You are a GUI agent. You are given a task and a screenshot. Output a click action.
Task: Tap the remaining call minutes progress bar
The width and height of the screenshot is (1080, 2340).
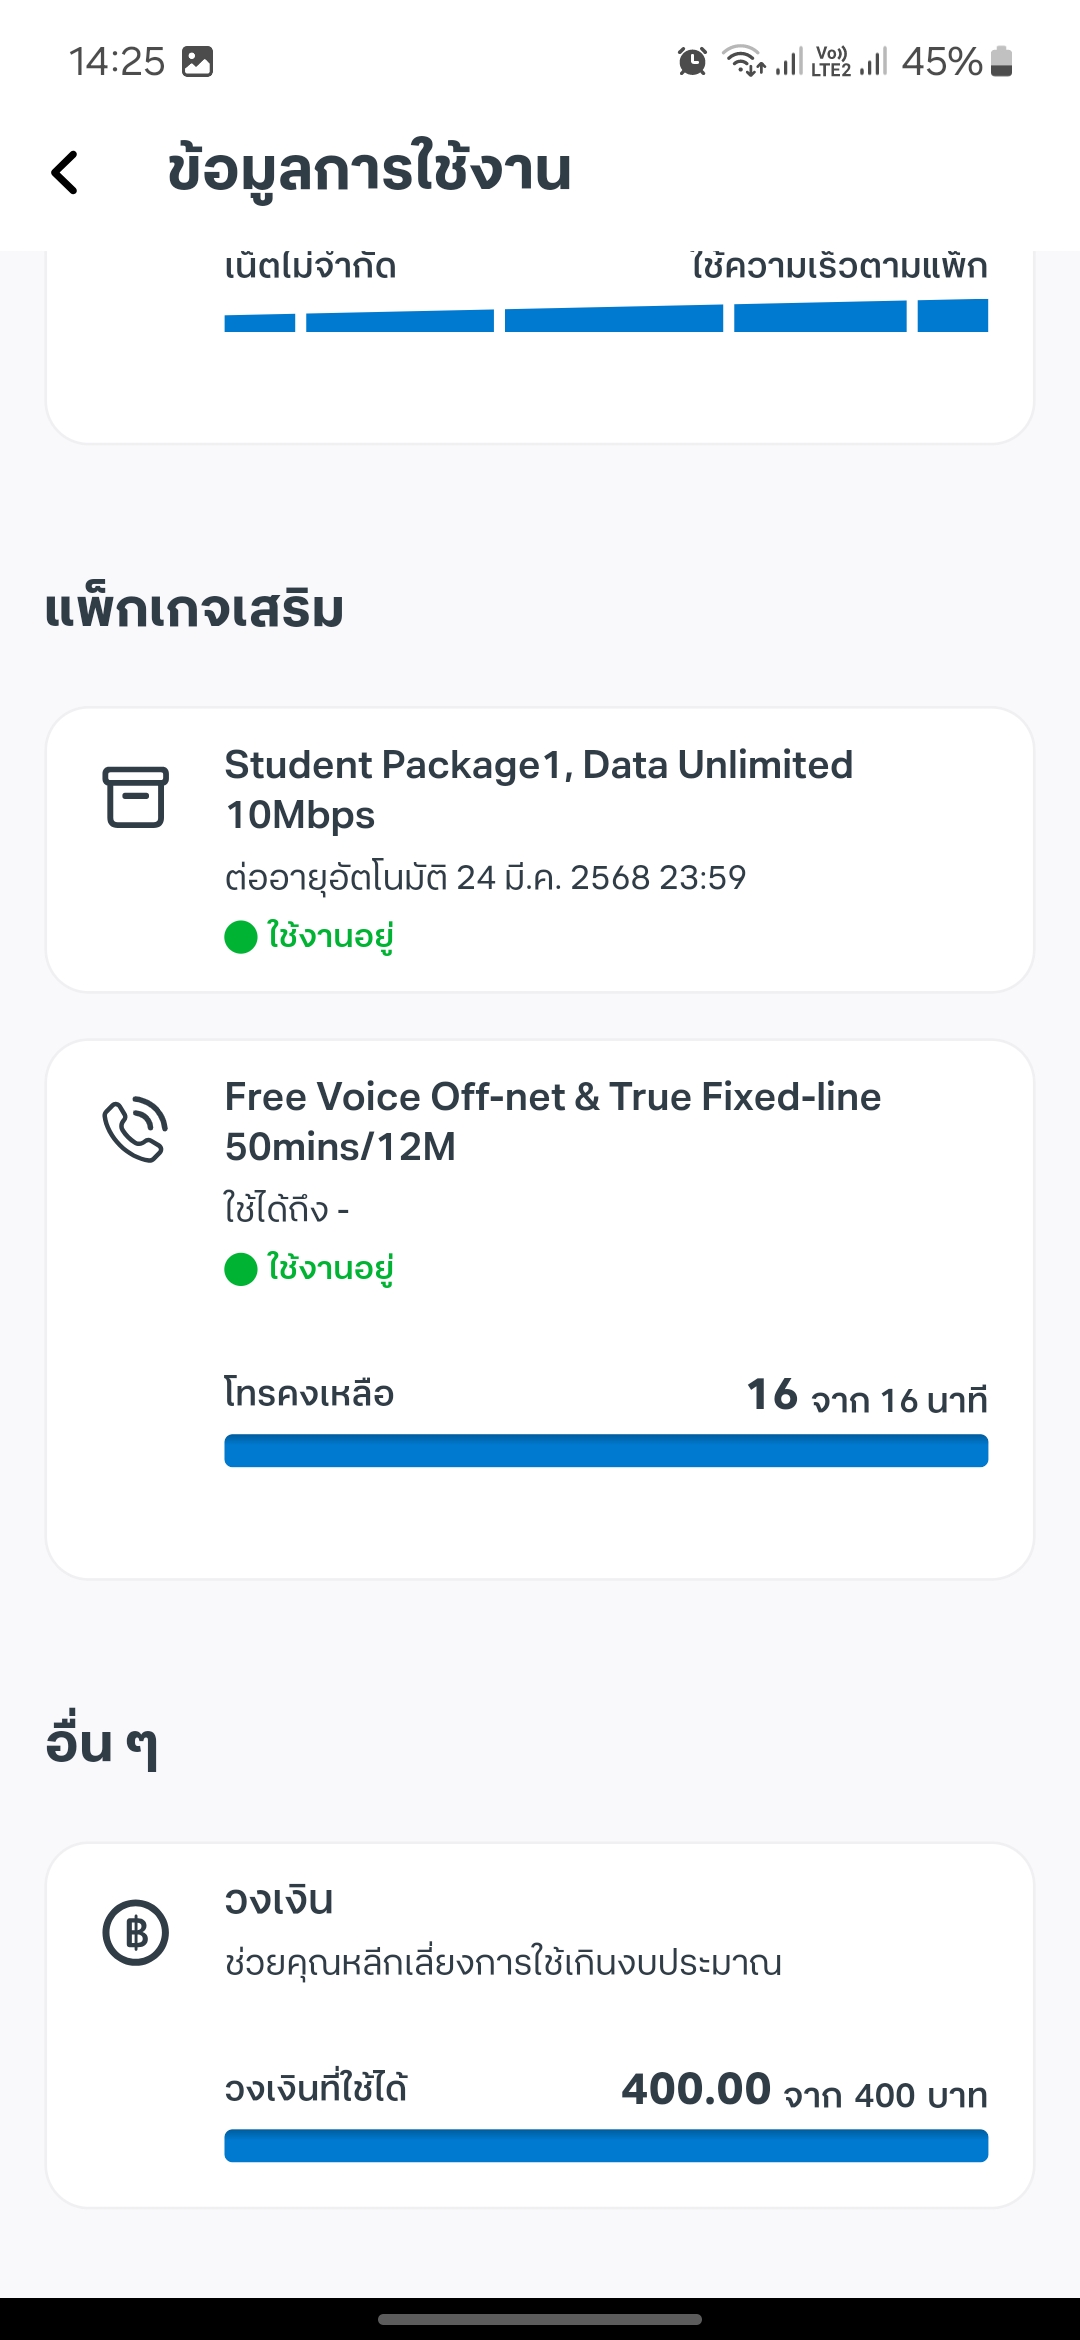tap(606, 1451)
